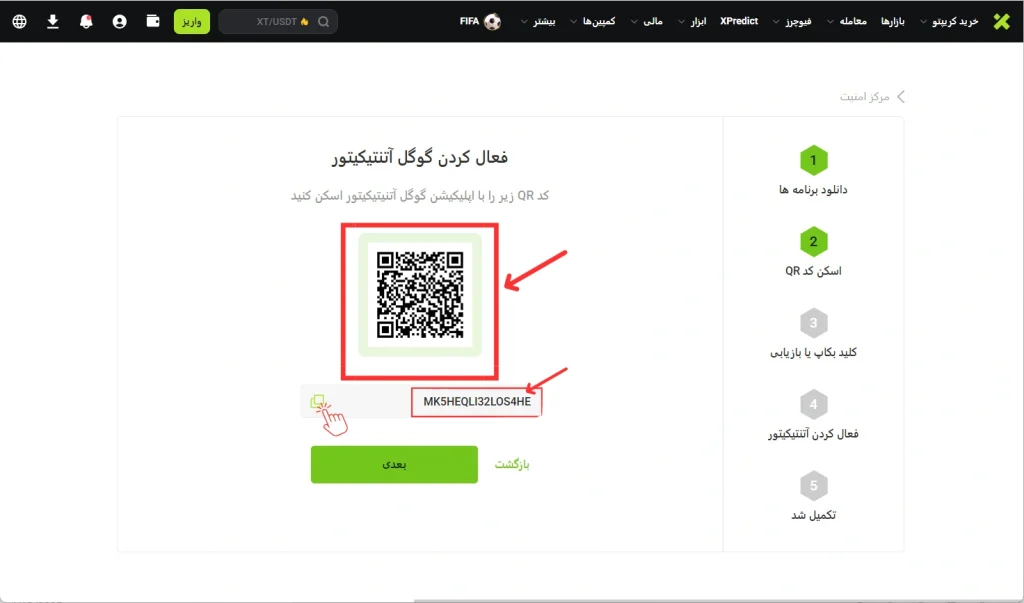Expand the فیوچرز futures dropdown
Viewport: 1024px width, 603px height.
(792, 22)
